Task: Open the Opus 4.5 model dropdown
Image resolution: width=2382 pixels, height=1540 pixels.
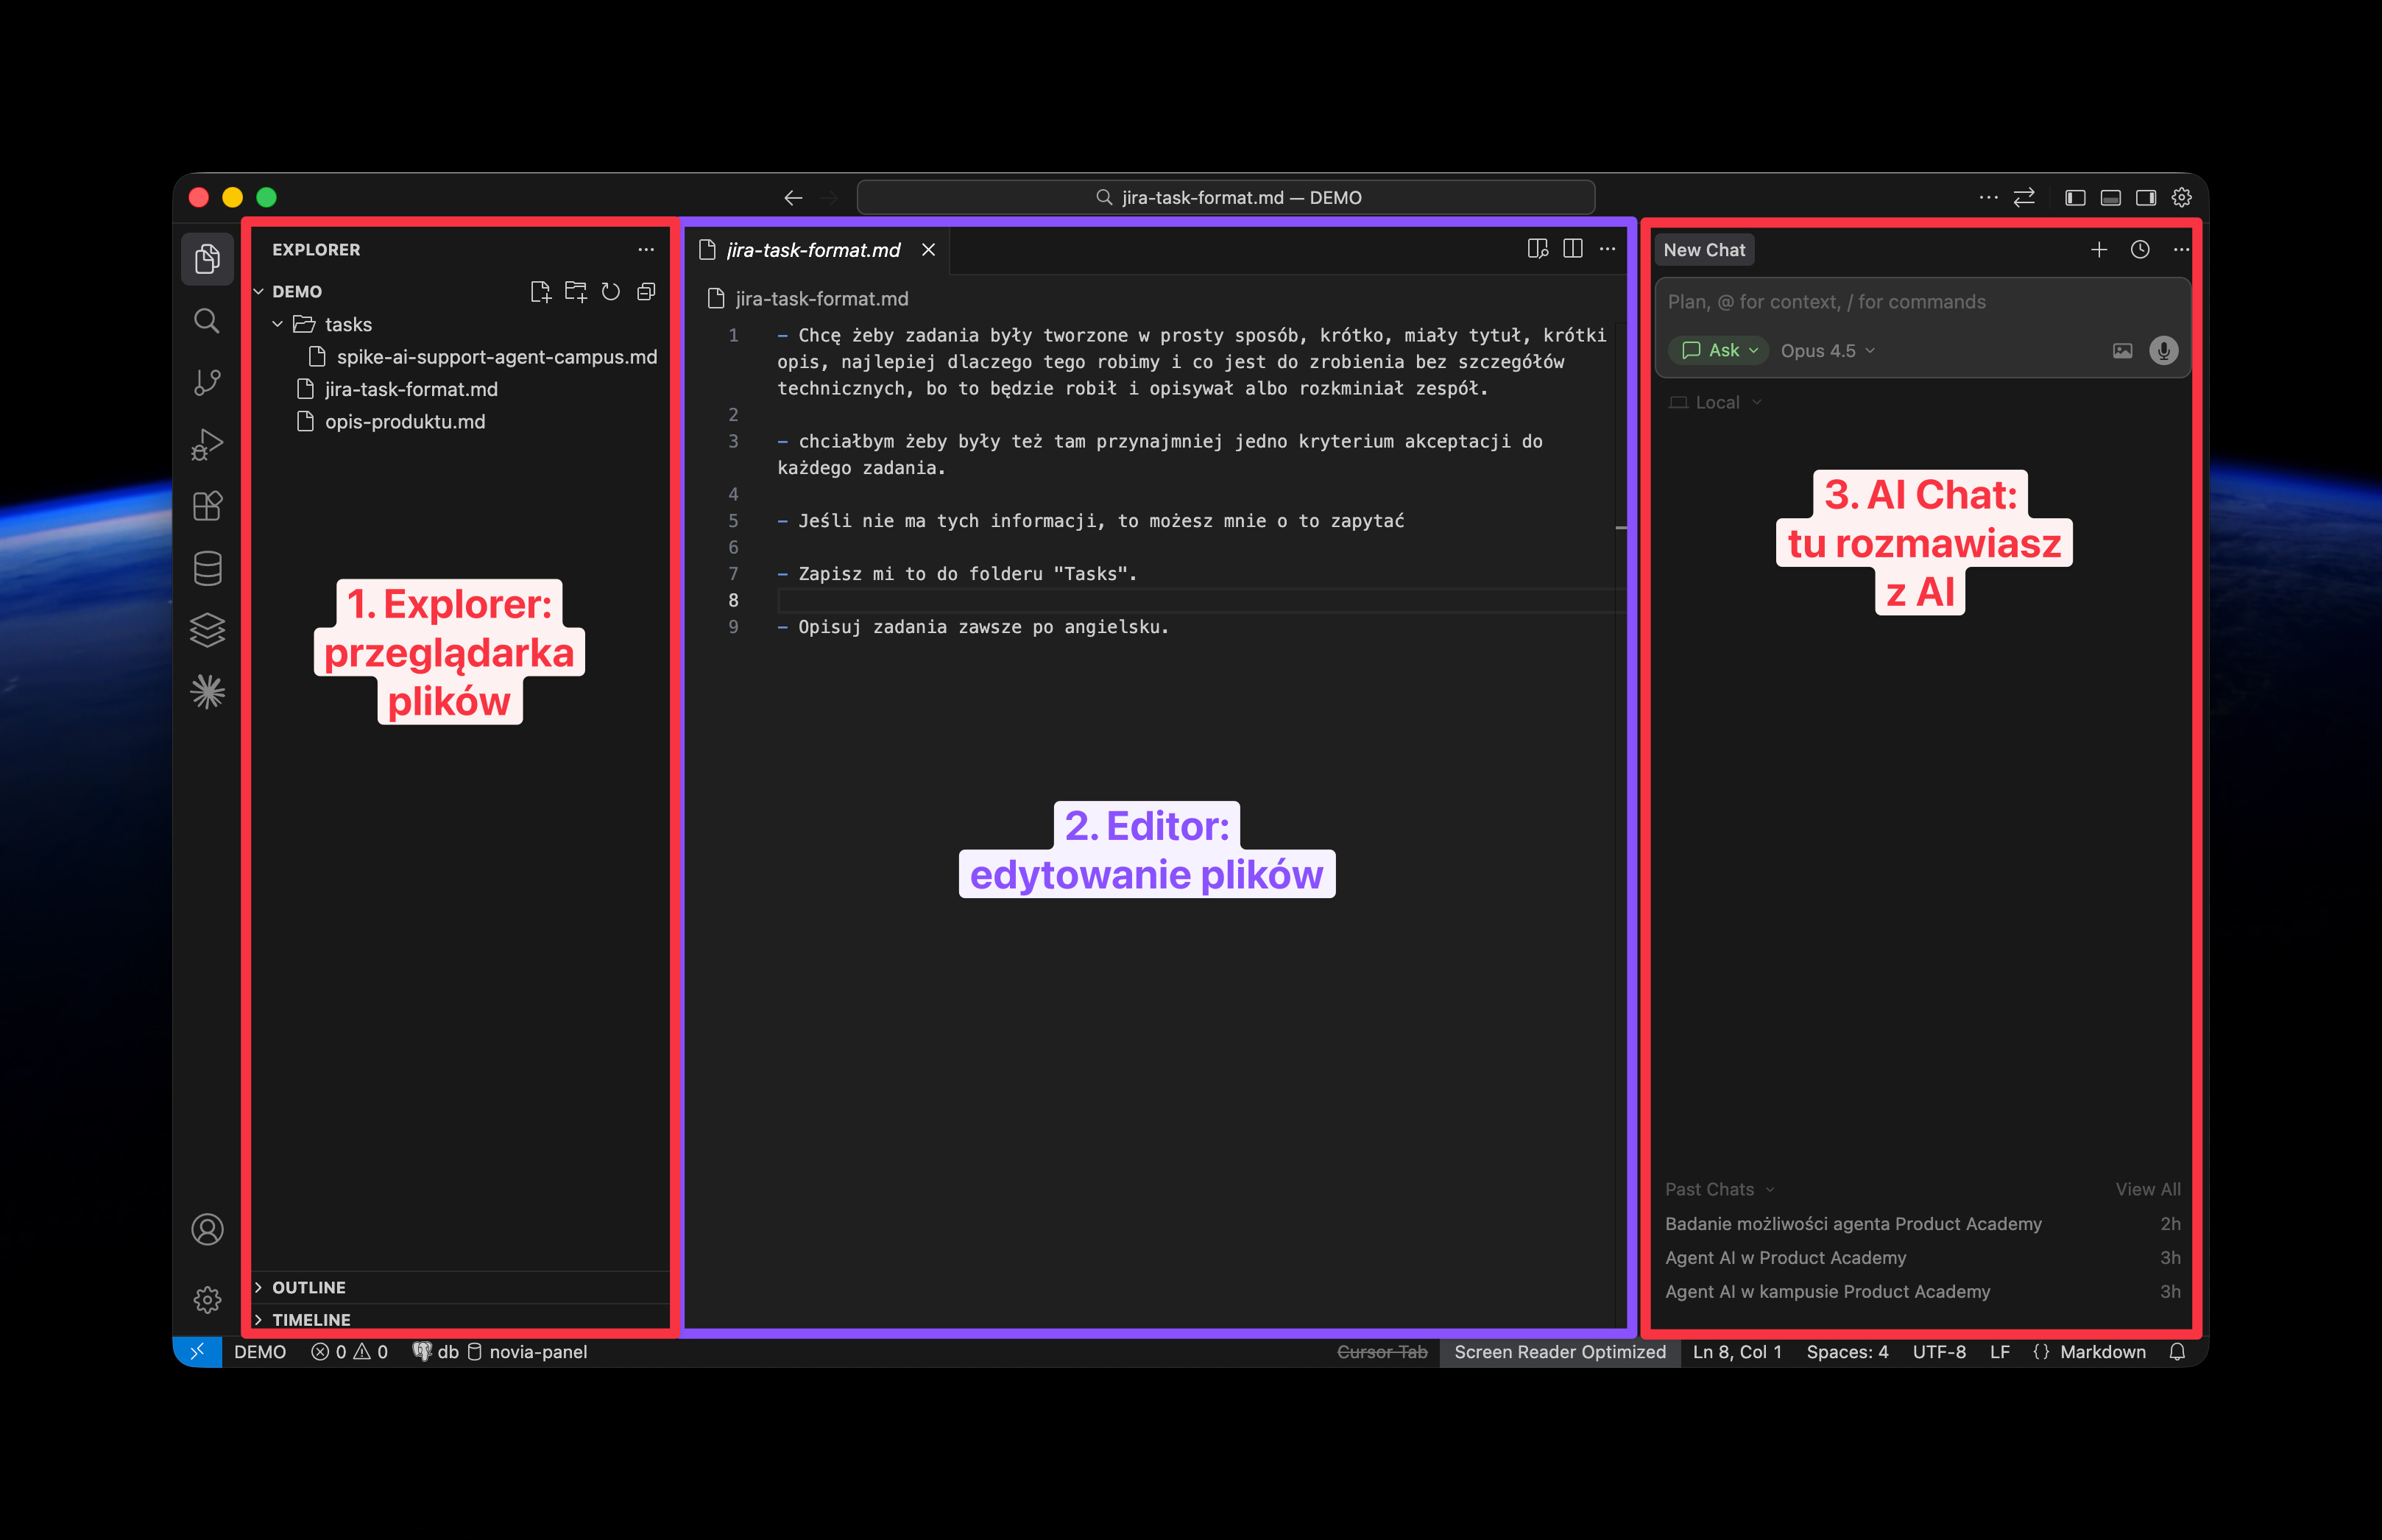Action: coord(1827,351)
